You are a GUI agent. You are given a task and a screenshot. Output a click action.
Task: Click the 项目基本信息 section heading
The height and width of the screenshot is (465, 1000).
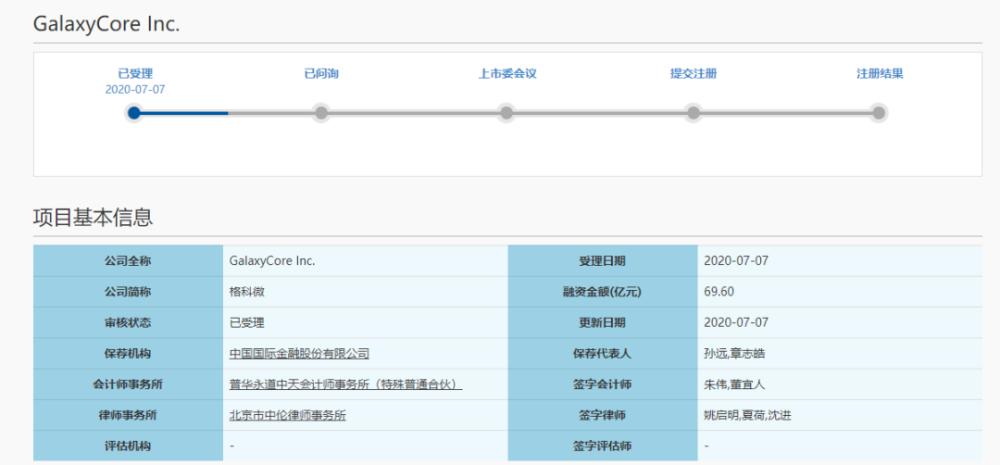pos(93,217)
